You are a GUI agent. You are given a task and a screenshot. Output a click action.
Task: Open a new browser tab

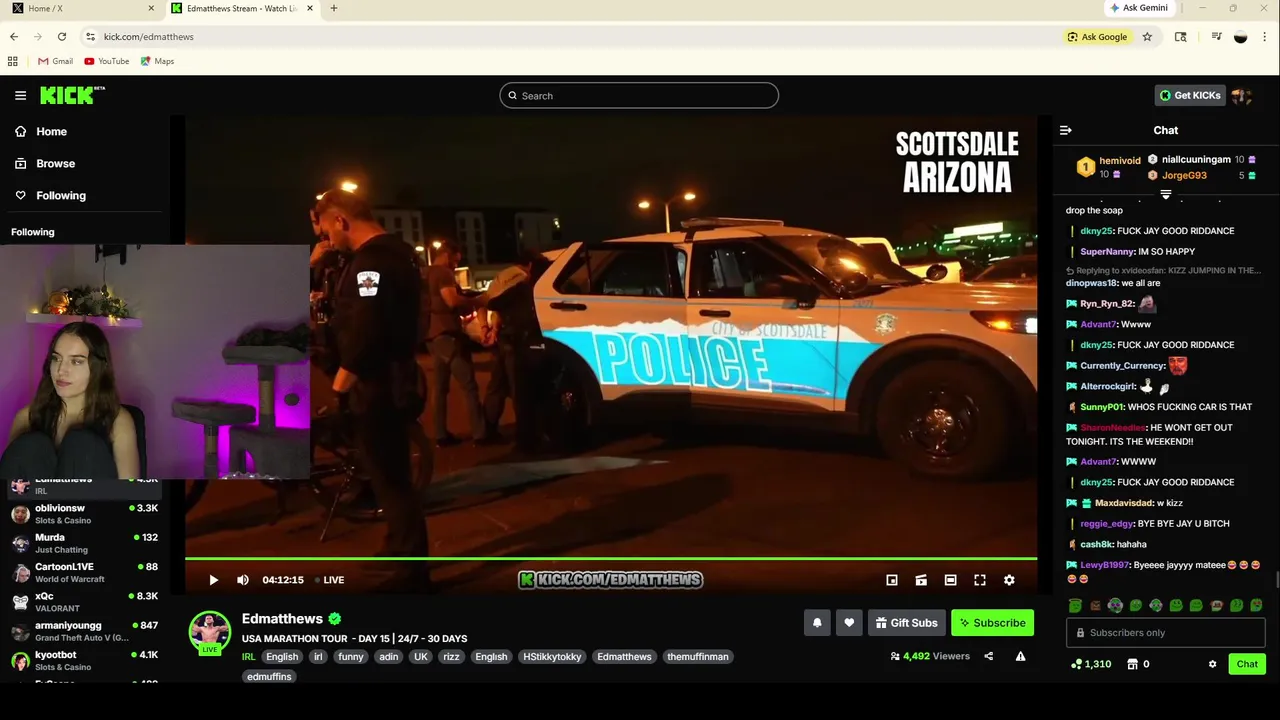click(334, 8)
